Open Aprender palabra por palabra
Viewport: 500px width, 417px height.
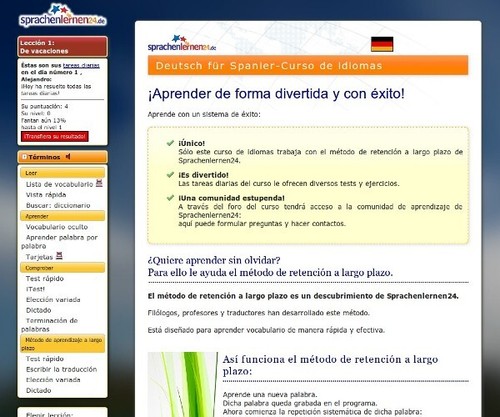pos(60,242)
